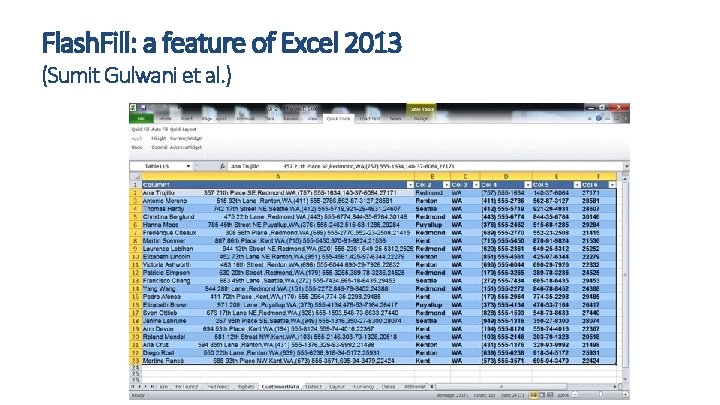Screen dimensions: 720x405
Task: Select Page Layout view icon in status bar
Action: pyautogui.click(x=542, y=395)
